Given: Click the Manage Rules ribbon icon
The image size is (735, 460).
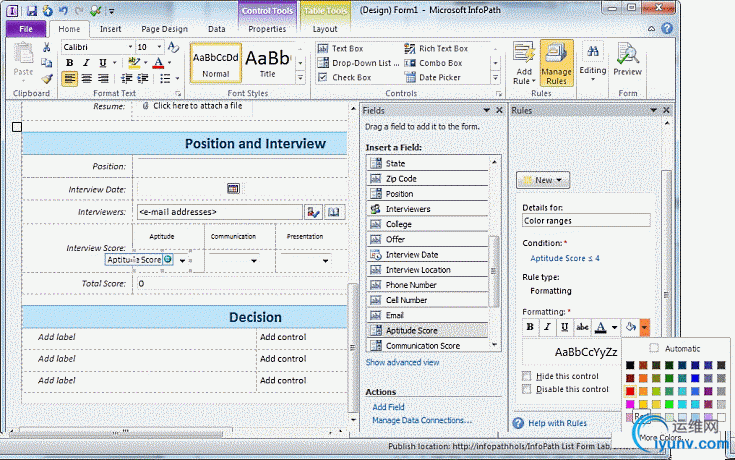Looking at the screenshot, I should (x=556, y=67).
